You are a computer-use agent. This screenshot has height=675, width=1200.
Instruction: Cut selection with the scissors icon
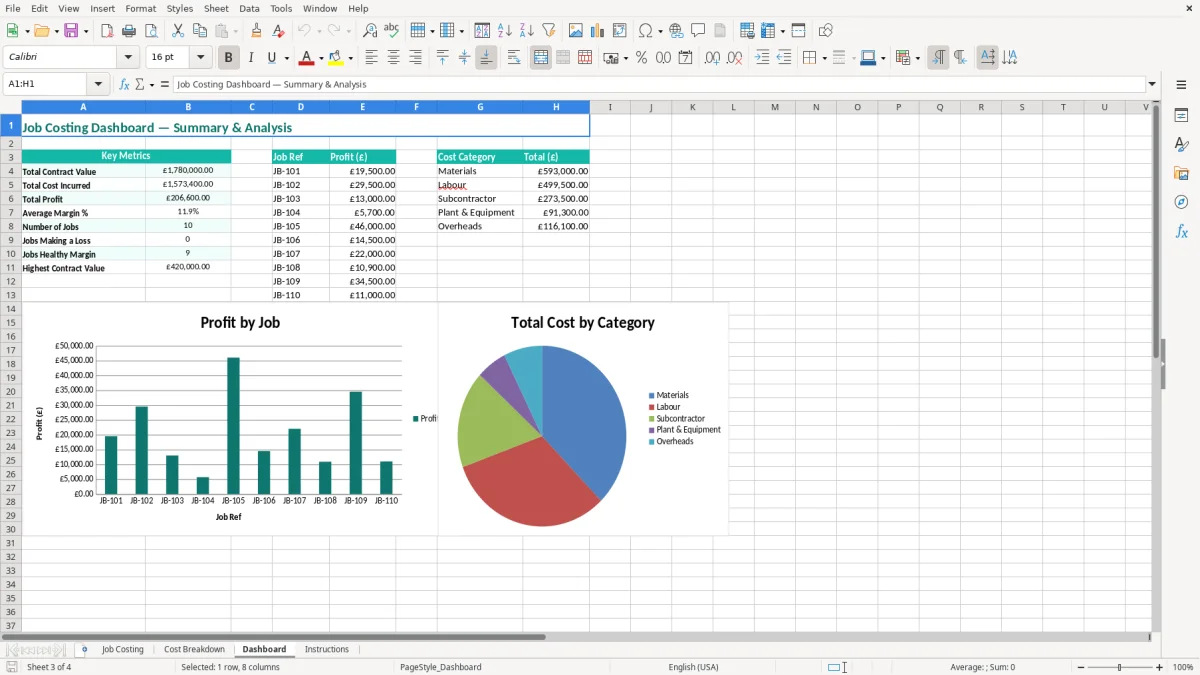tap(178, 31)
